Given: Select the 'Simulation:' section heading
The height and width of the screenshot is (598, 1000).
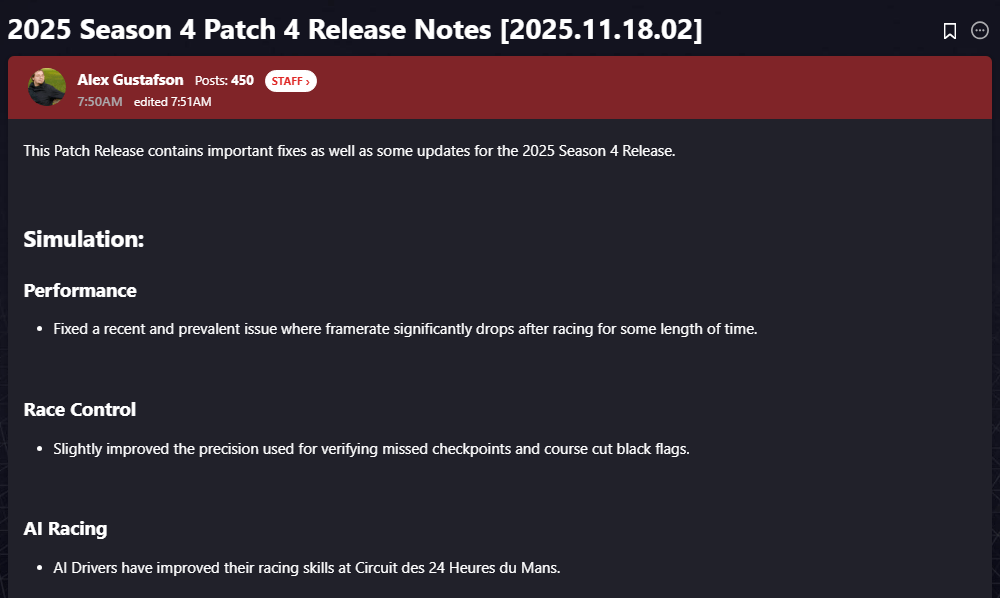Looking at the screenshot, I should tap(84, 240).
